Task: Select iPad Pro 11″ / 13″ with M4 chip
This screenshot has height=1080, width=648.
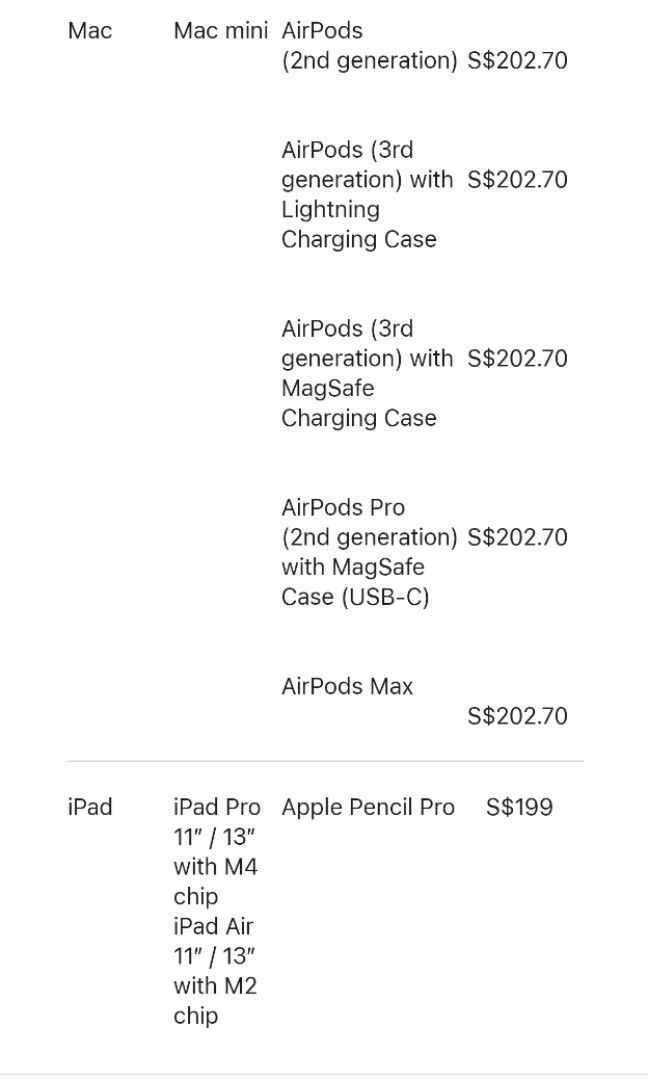Action: pos(217,851)
